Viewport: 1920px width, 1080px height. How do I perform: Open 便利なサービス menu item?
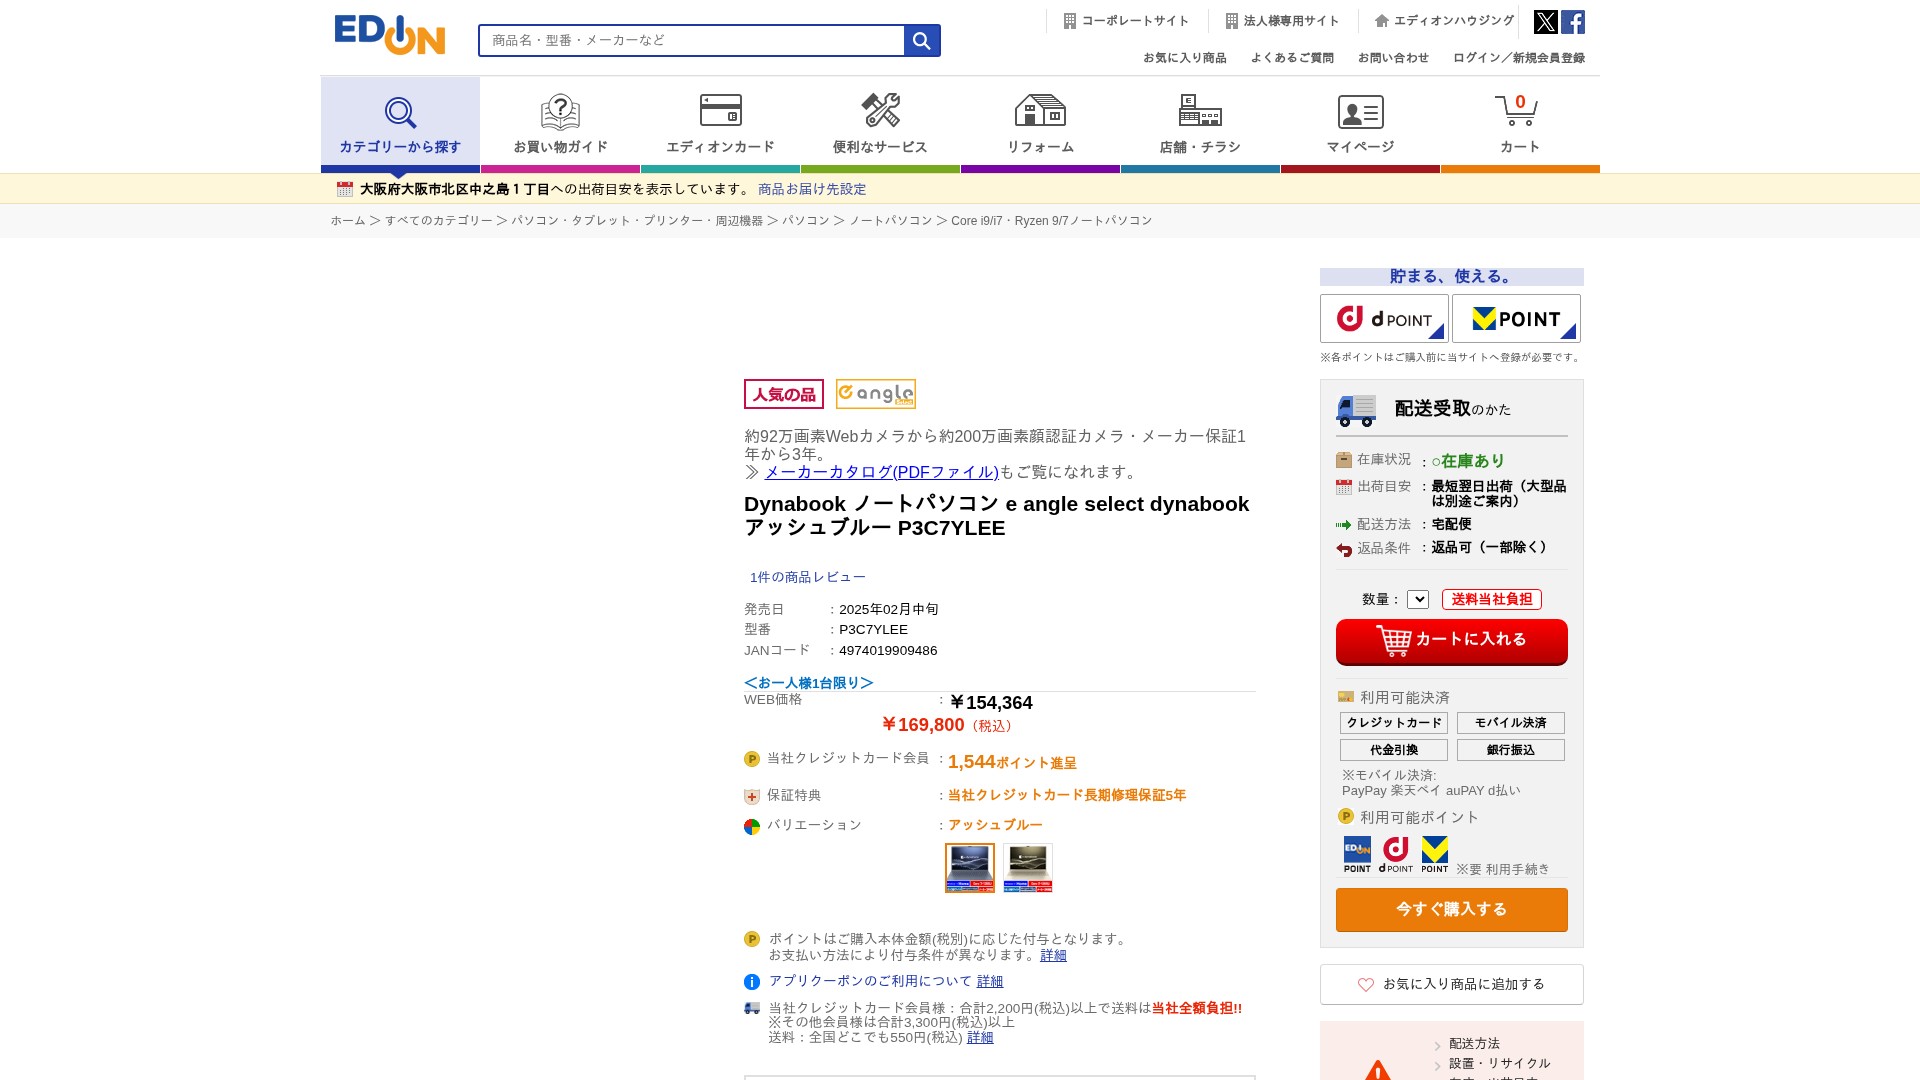tap(880, 124)
